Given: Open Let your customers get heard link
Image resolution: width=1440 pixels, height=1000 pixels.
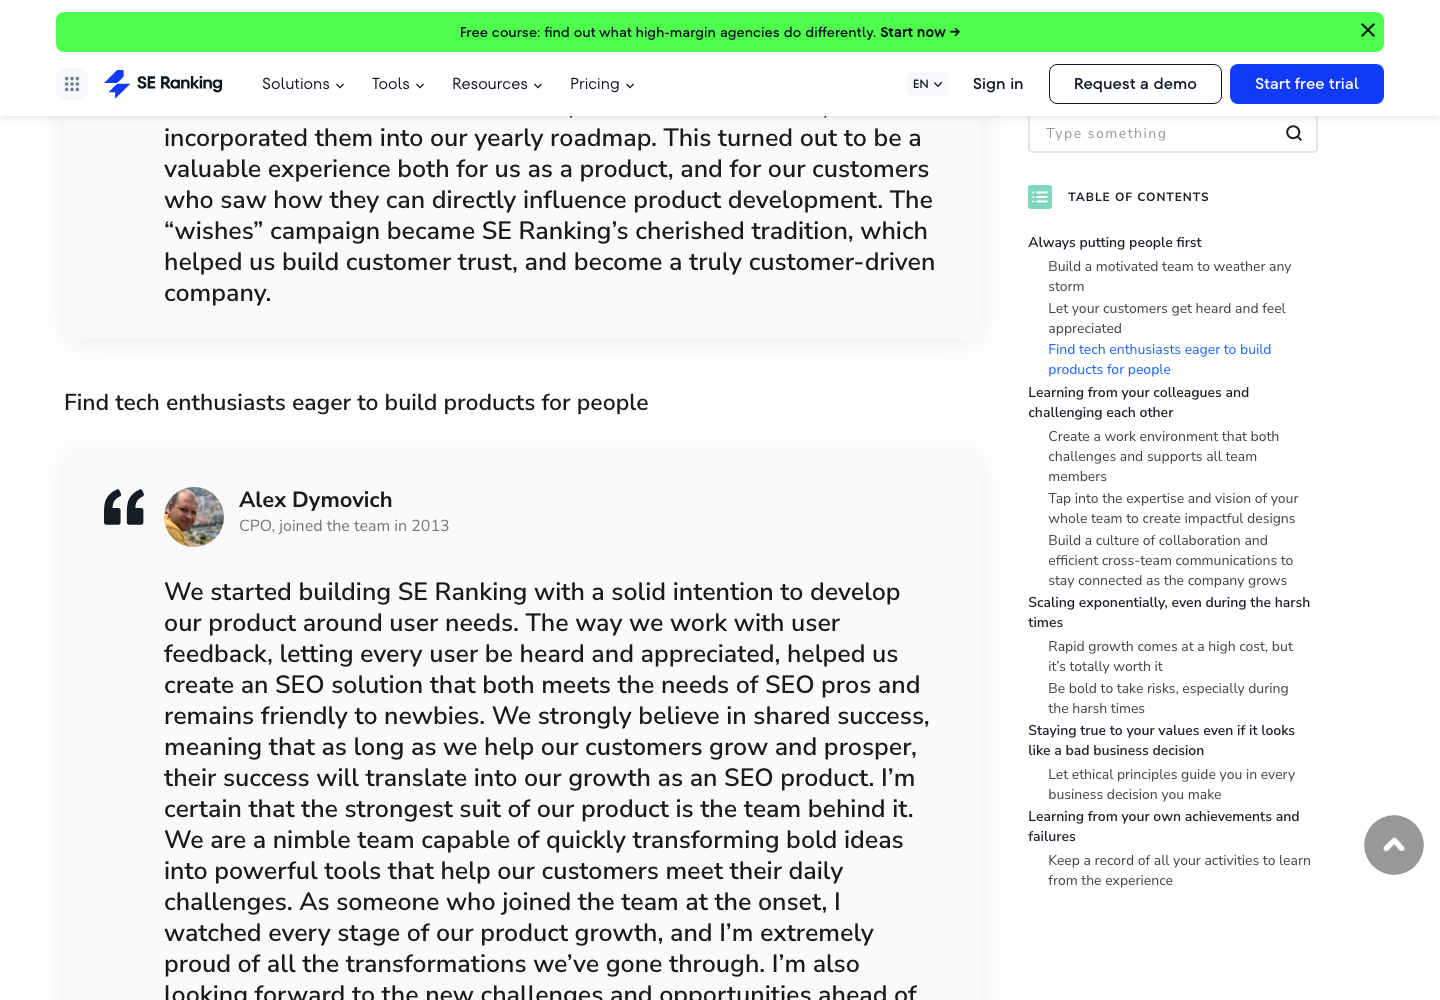Looking at the screenshot, I should 1167,318.
